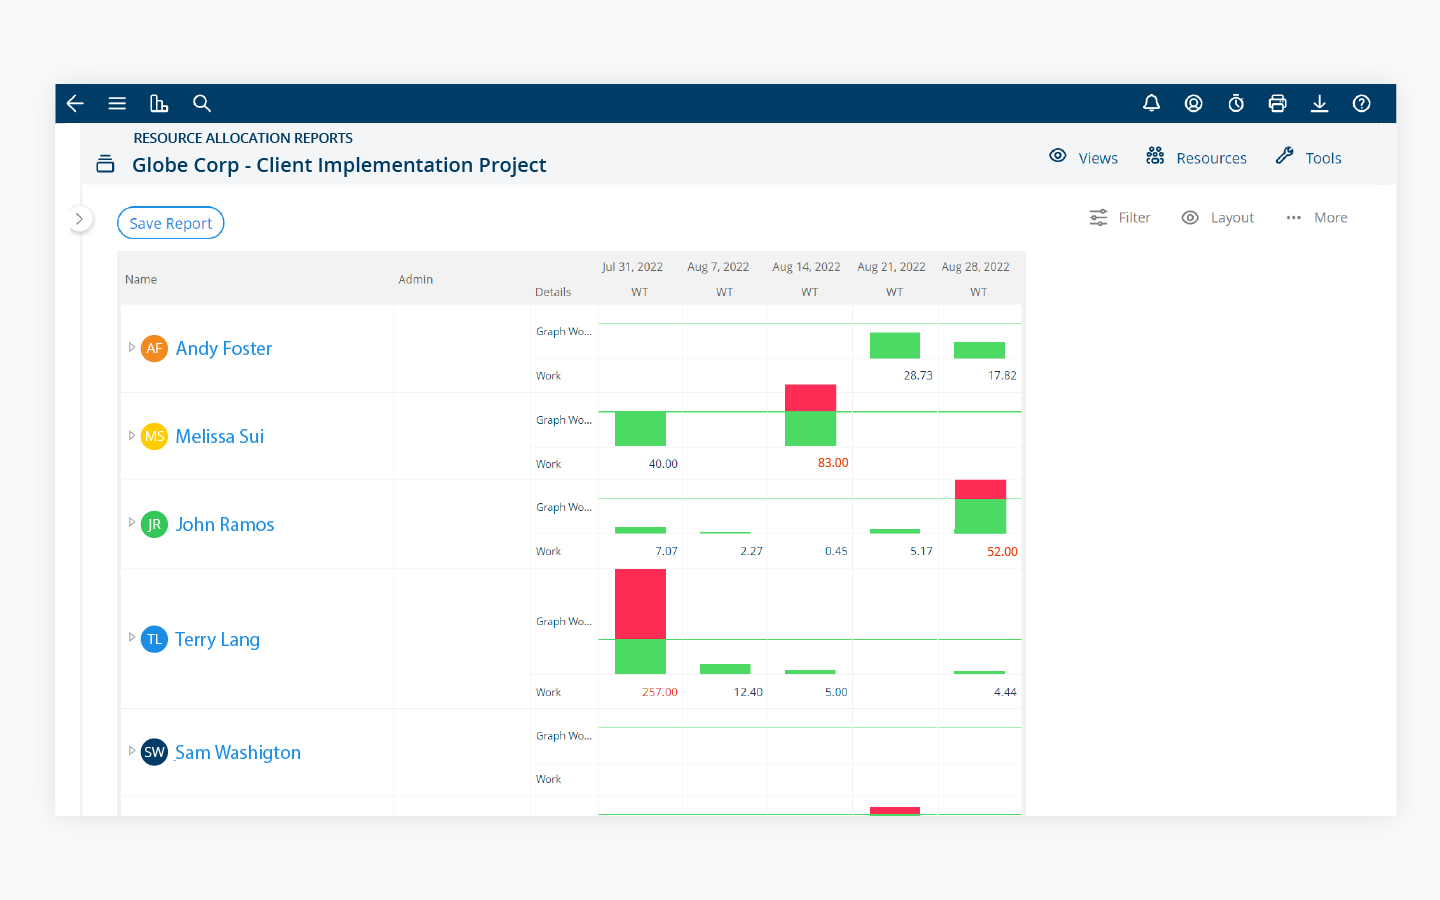Toggle the Views eye option
Viewport: 1440px width, 900px height.
coord(1083,157)
